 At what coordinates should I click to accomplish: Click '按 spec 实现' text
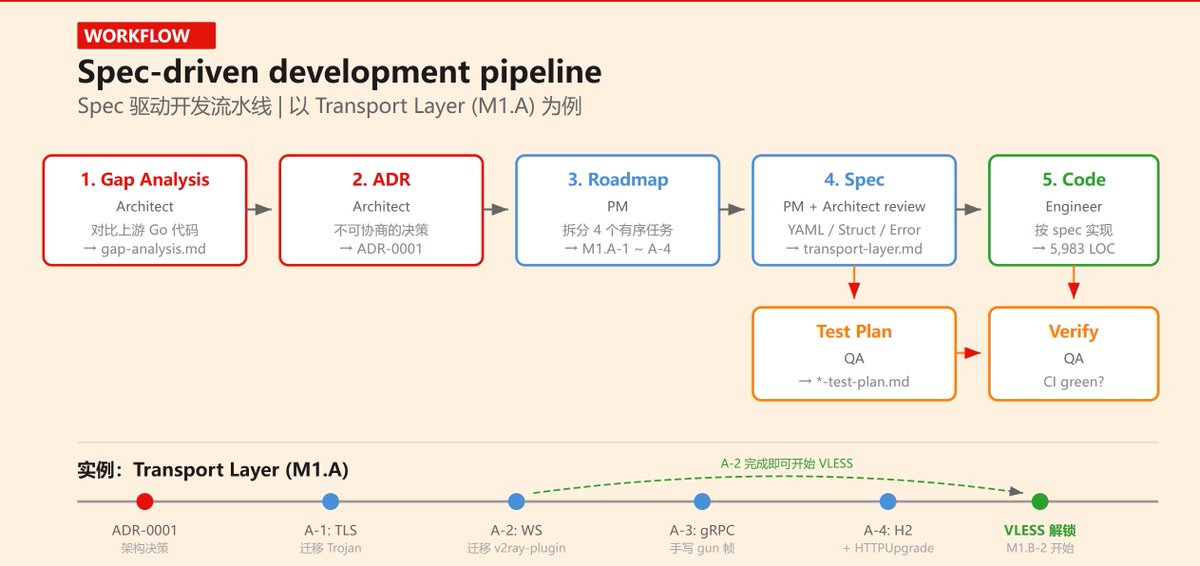click(x=1074, y=229)
